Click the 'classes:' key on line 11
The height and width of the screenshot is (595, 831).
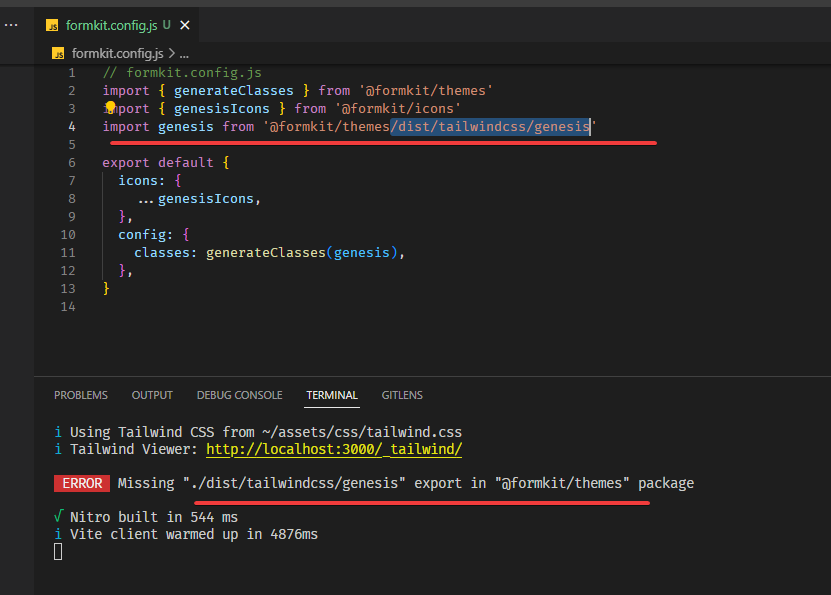[x=165, y=253]
